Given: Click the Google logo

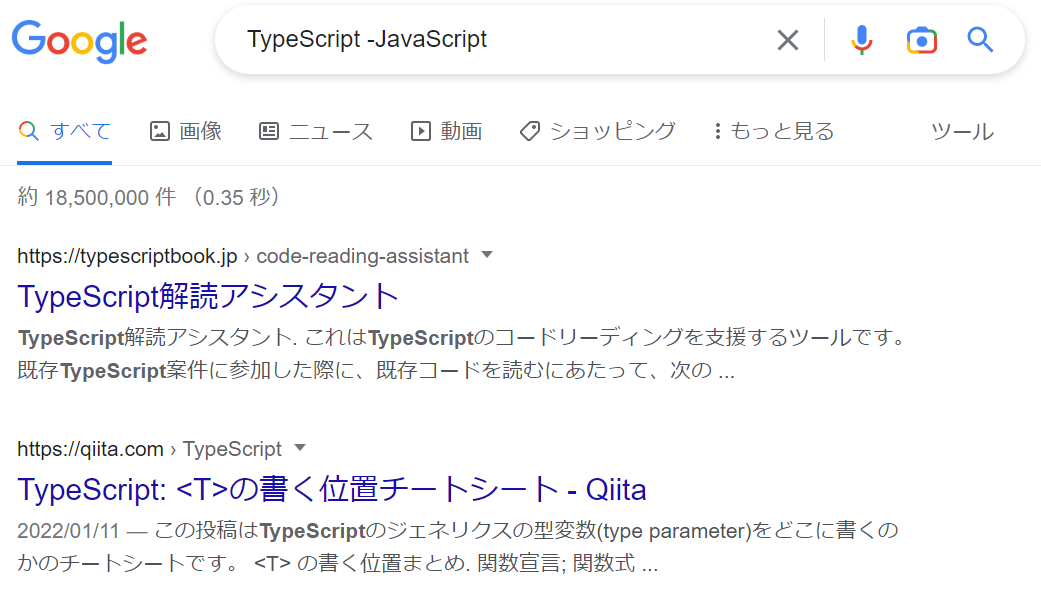Looking at the screenshot, I should (x=79, y=40).
